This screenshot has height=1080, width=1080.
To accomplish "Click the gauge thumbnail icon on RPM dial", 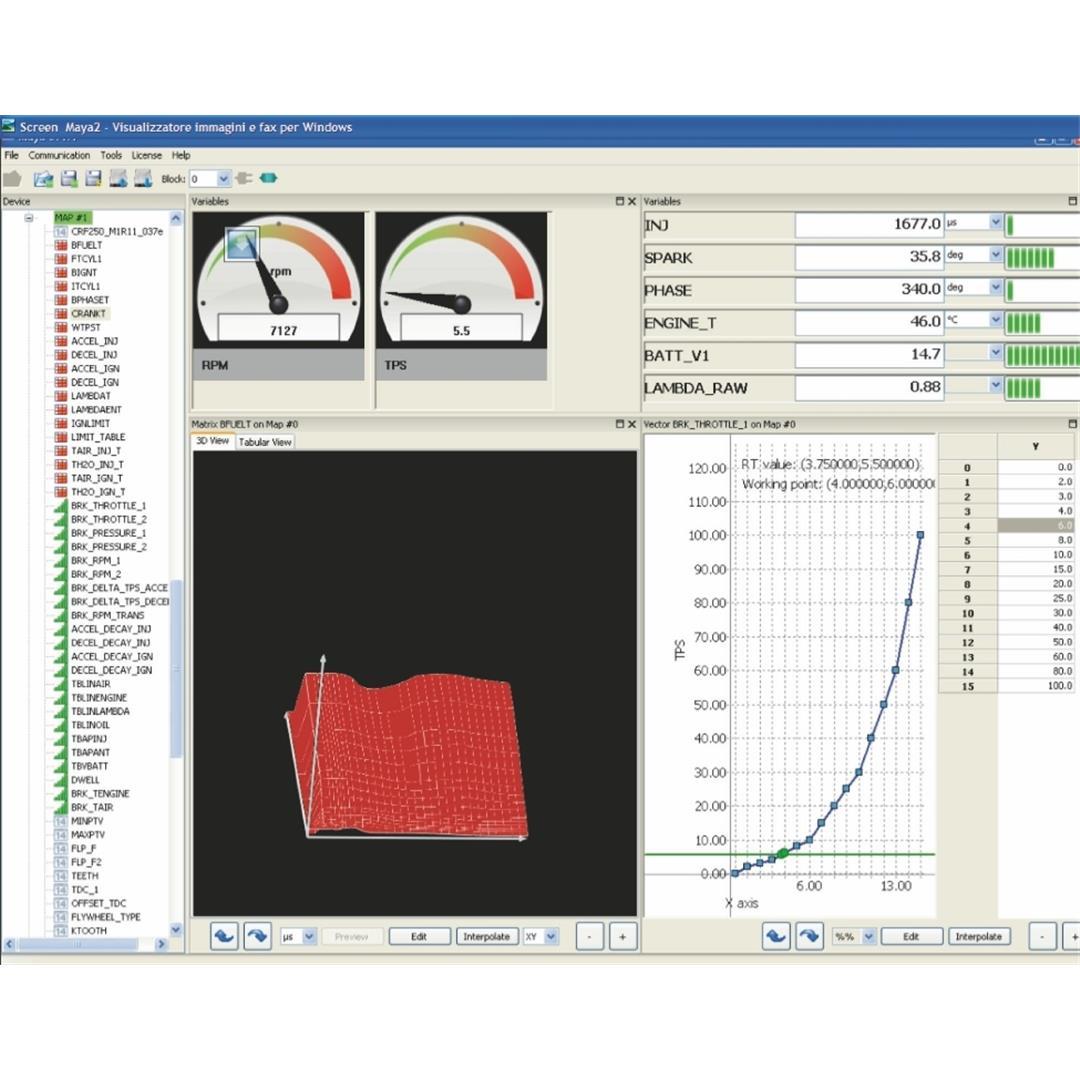I will click(242, 243).
